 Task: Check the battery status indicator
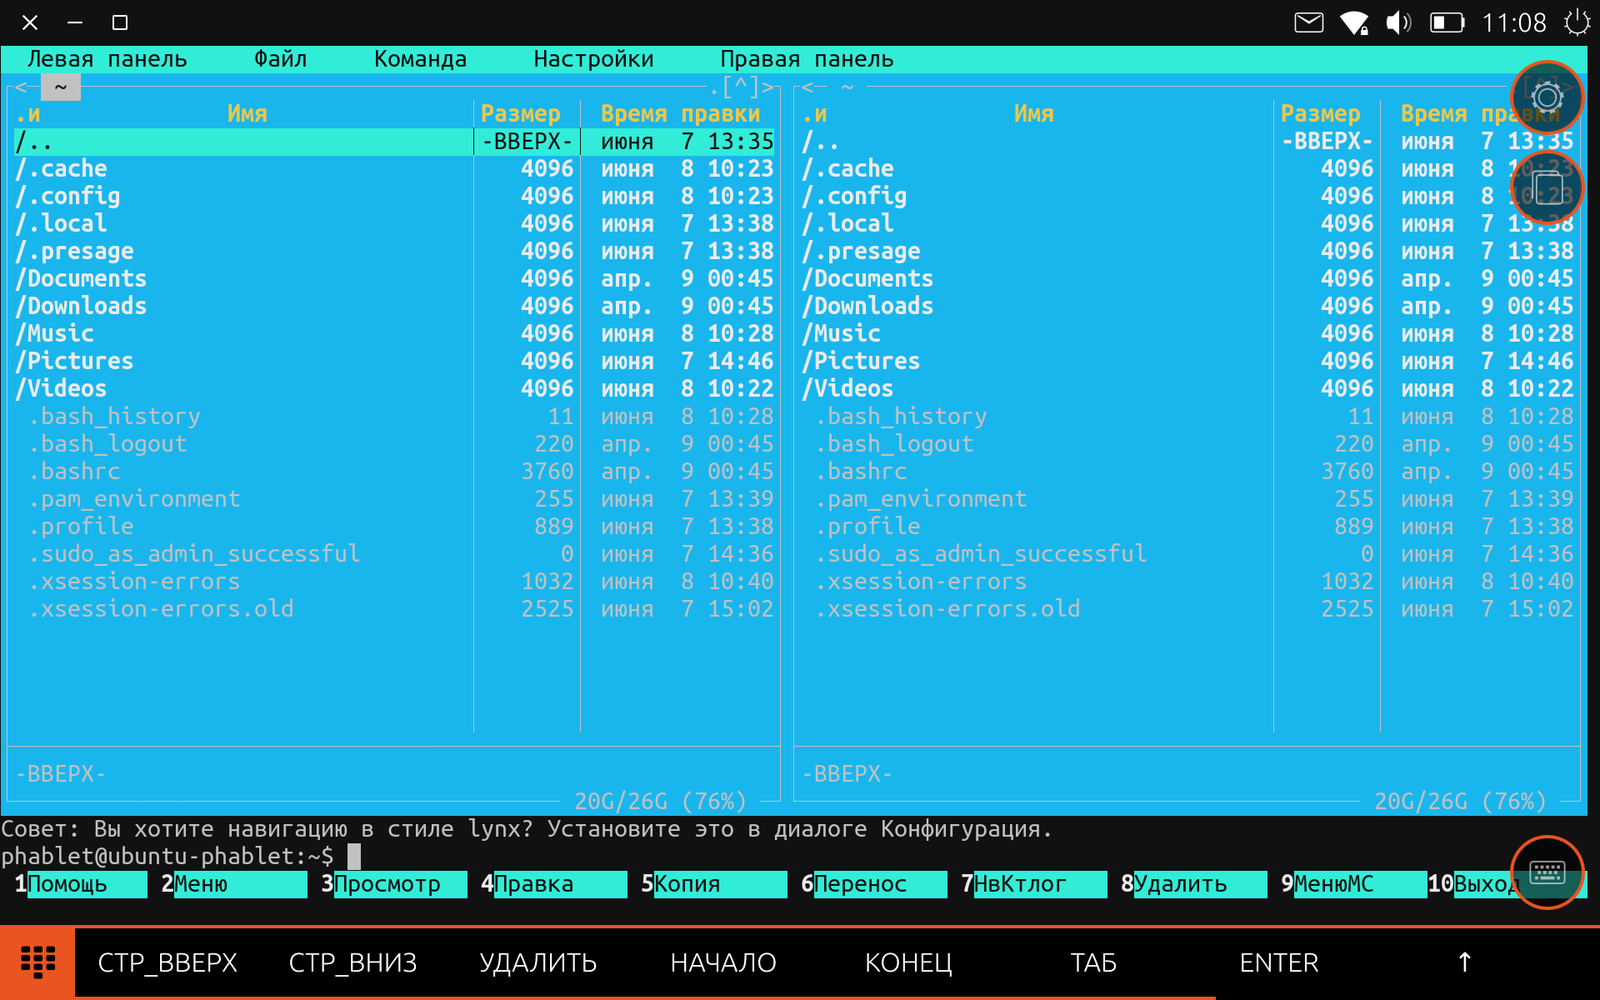point(1446,22)
